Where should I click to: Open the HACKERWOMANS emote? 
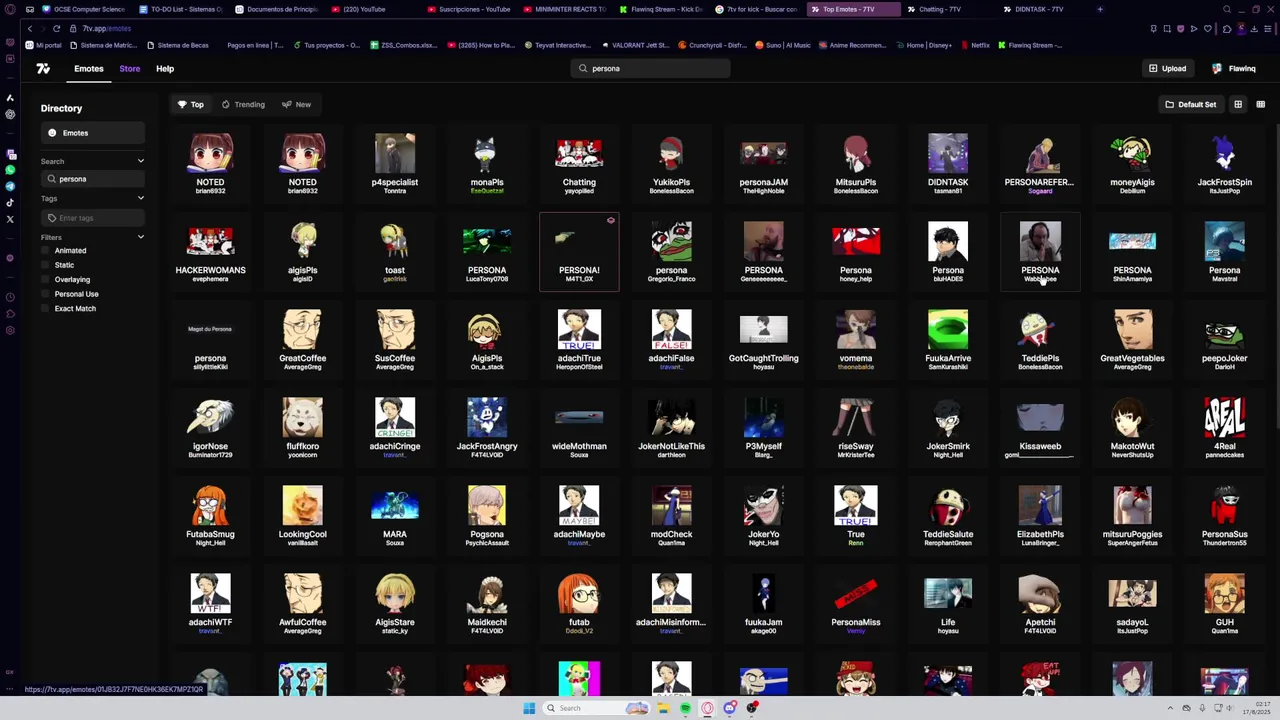click(x=210, y=252)
